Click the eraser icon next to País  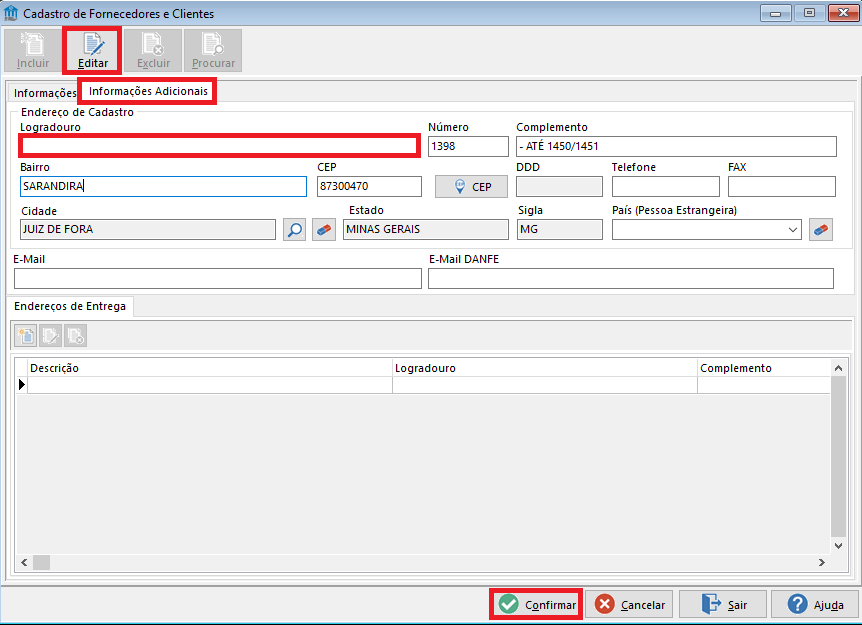[821, 230]
